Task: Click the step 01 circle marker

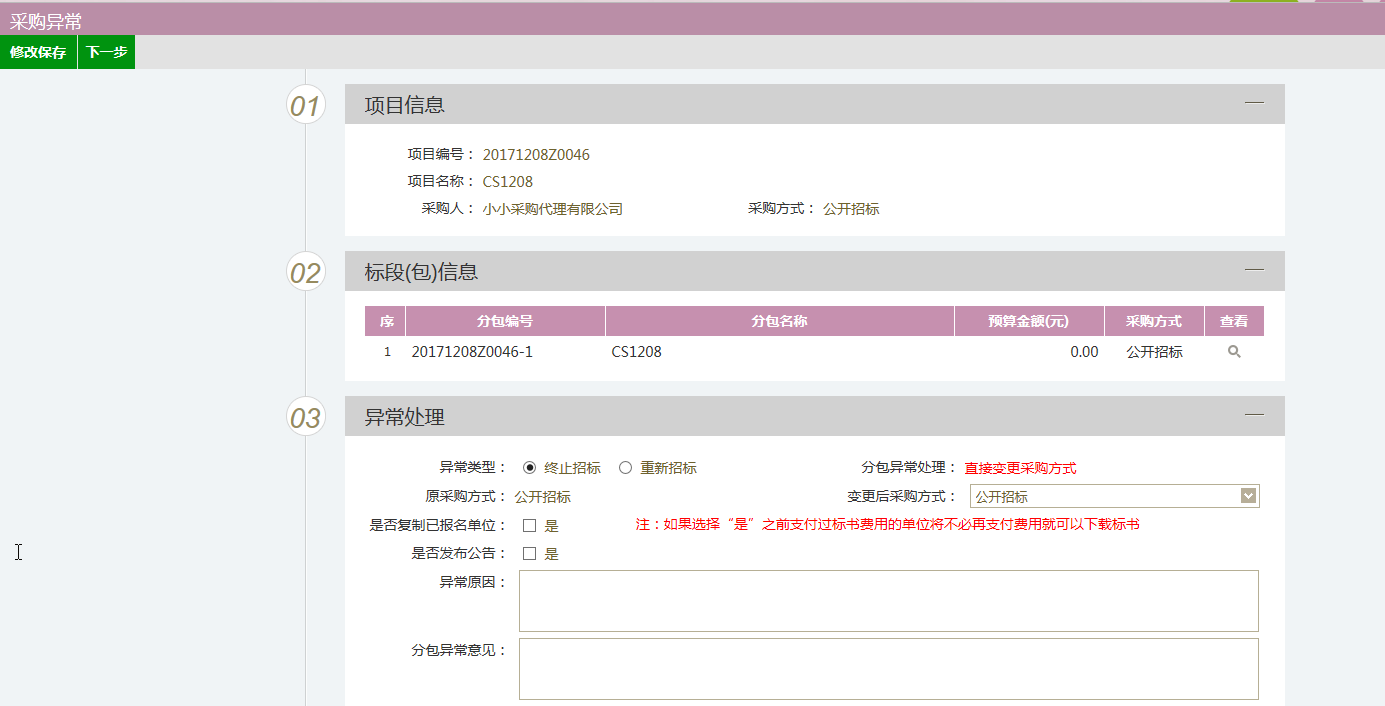Action: (x=305, y=105)
